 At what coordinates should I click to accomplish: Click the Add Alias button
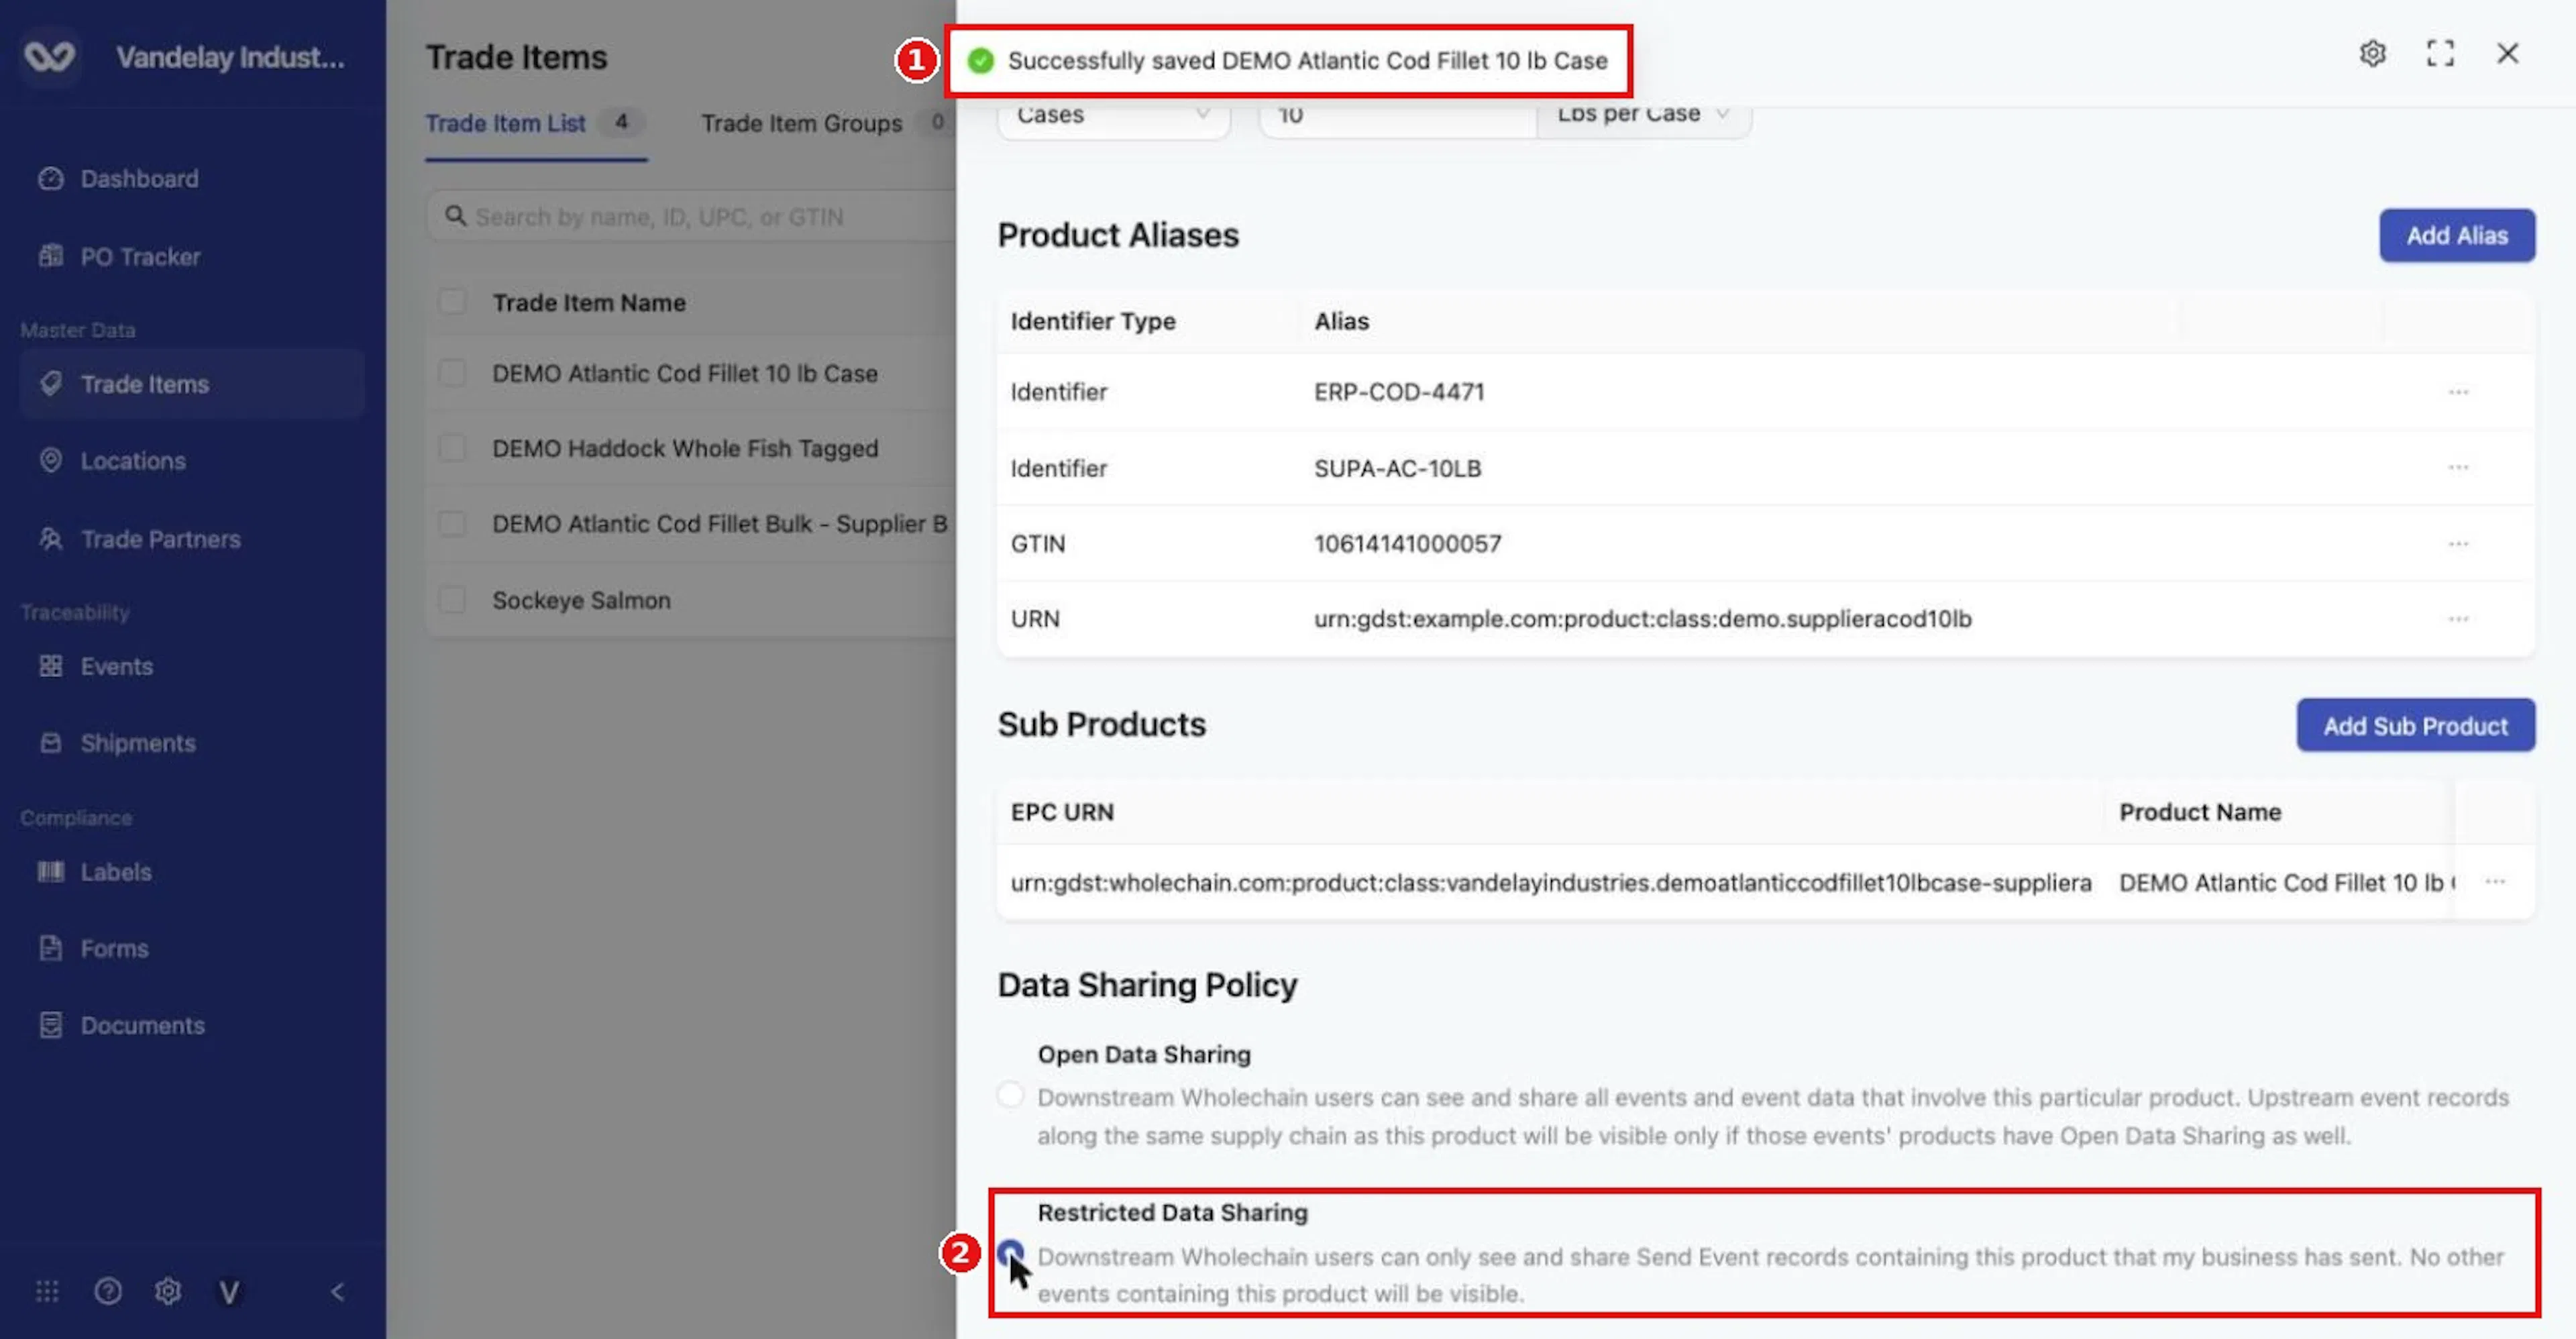[2456, 236]
